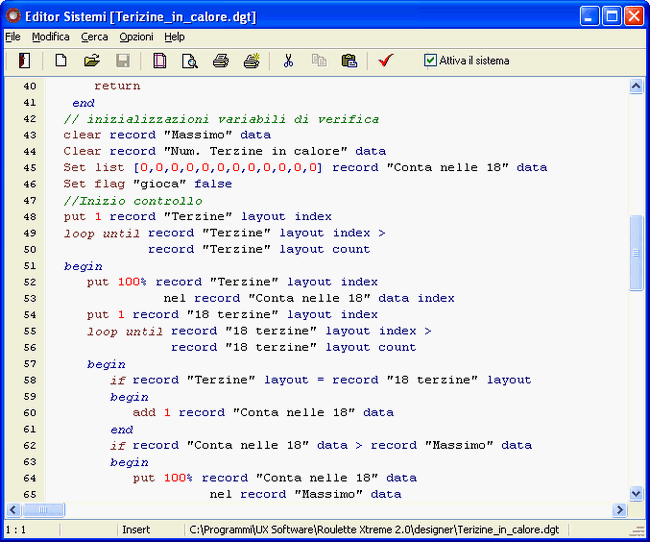This screenshot has height=542, width=650.
Task: Click the "1 : 1" cursor position in status bar
Action: coord(16,530)
